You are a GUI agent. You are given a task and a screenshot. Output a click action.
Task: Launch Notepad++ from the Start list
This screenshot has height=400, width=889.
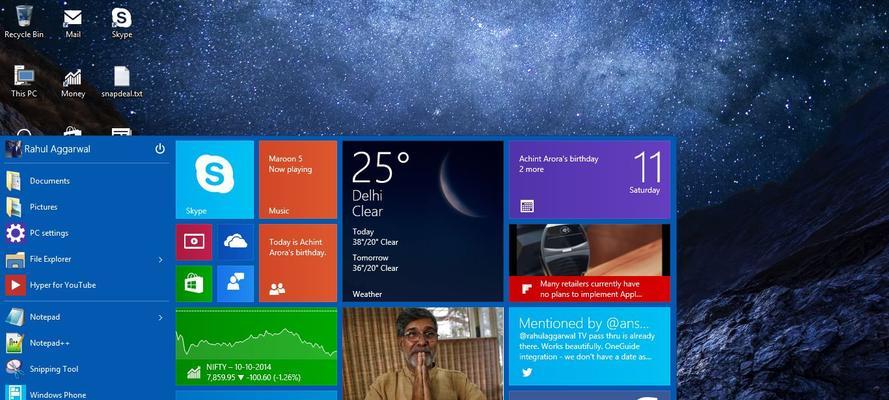tap(85, 343)
